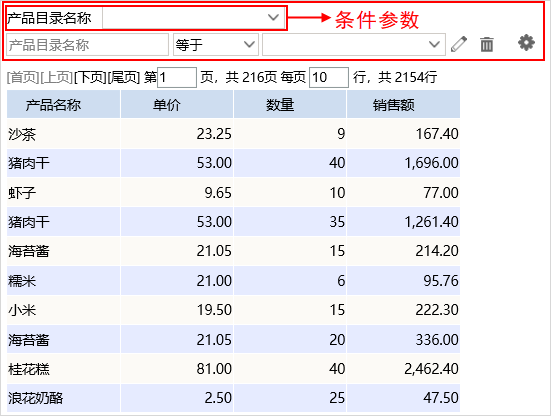This screenshot has width=551, height=416.
Task: Expand the empty filter value dropdown
Action: (x=354, y=45)
